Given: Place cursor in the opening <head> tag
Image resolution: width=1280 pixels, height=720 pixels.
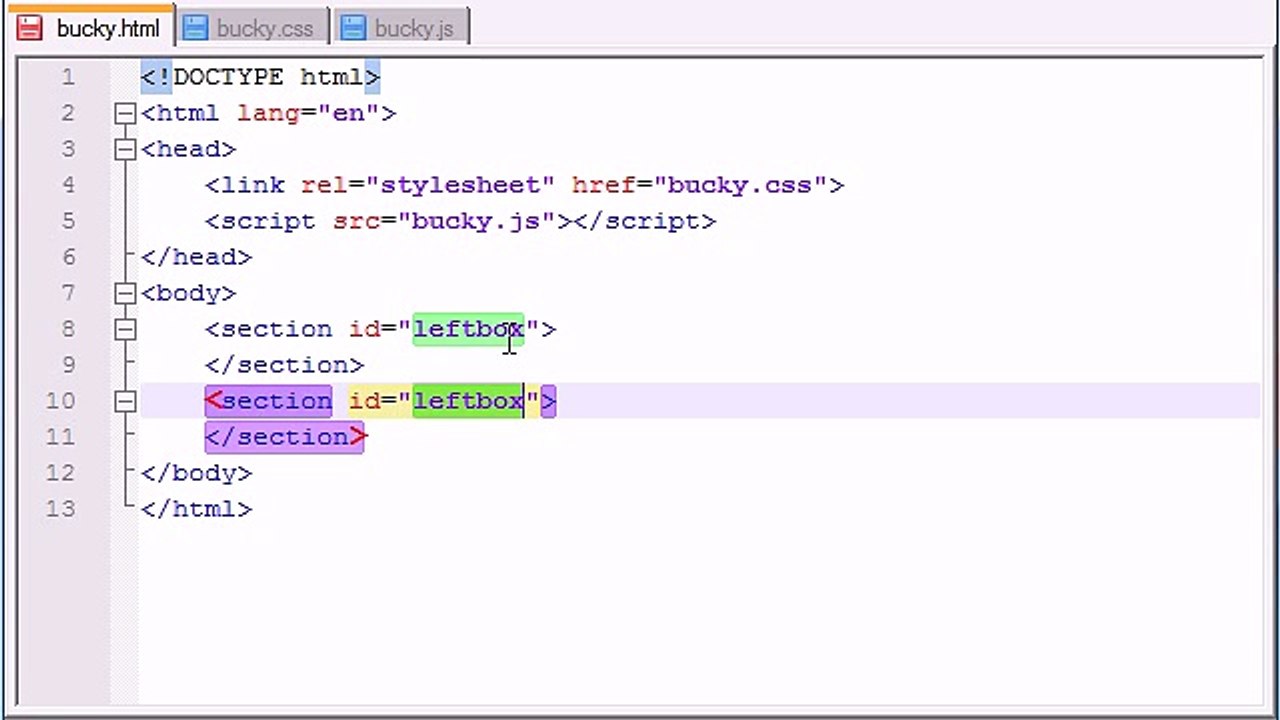Looking at the screenshot, I should 189,149.
